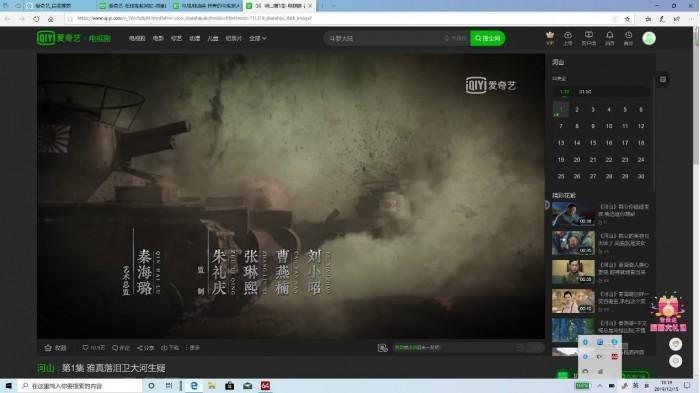Screen dimensions: 700x393
Task: Switch to the second browser tab
Action: point(133,6)
